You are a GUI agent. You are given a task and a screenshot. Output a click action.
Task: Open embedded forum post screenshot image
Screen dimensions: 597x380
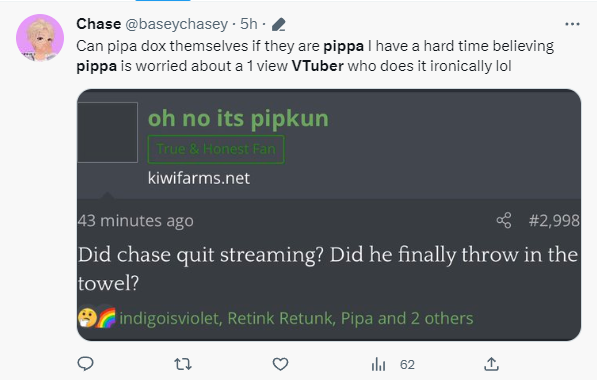329,215
